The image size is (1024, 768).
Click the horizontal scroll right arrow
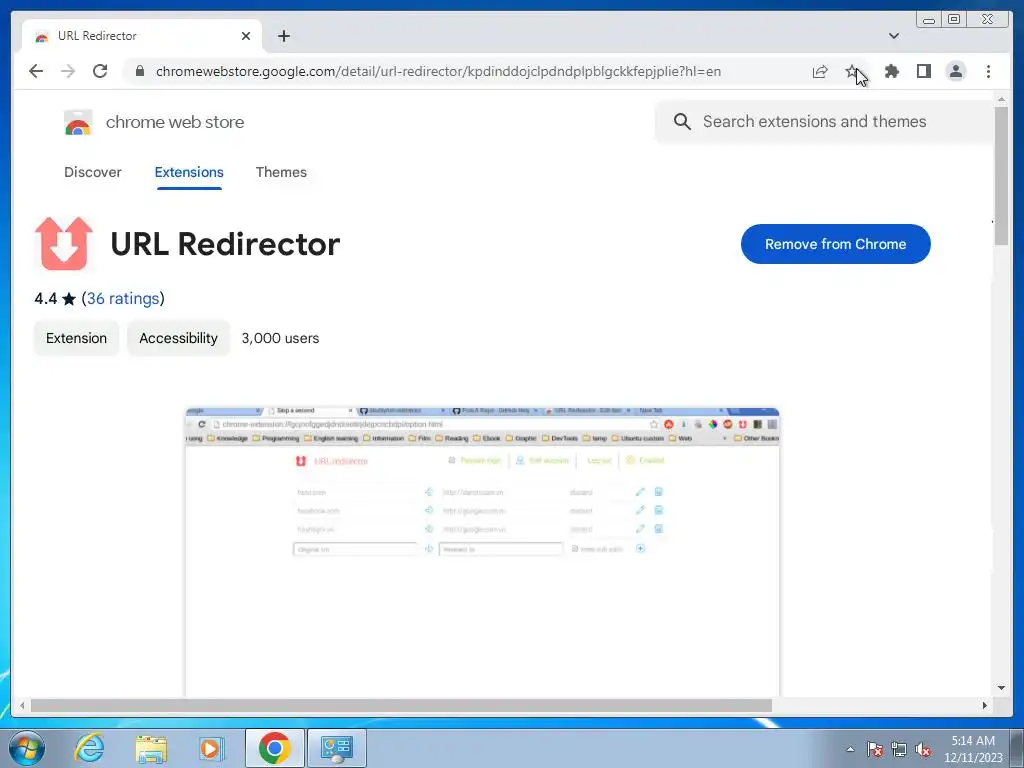pos(985,705)
